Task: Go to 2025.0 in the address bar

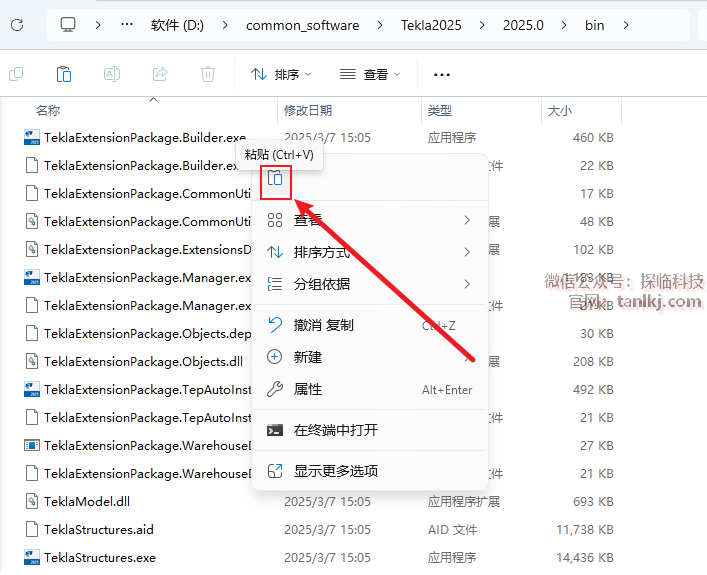Action: (523, 25)
